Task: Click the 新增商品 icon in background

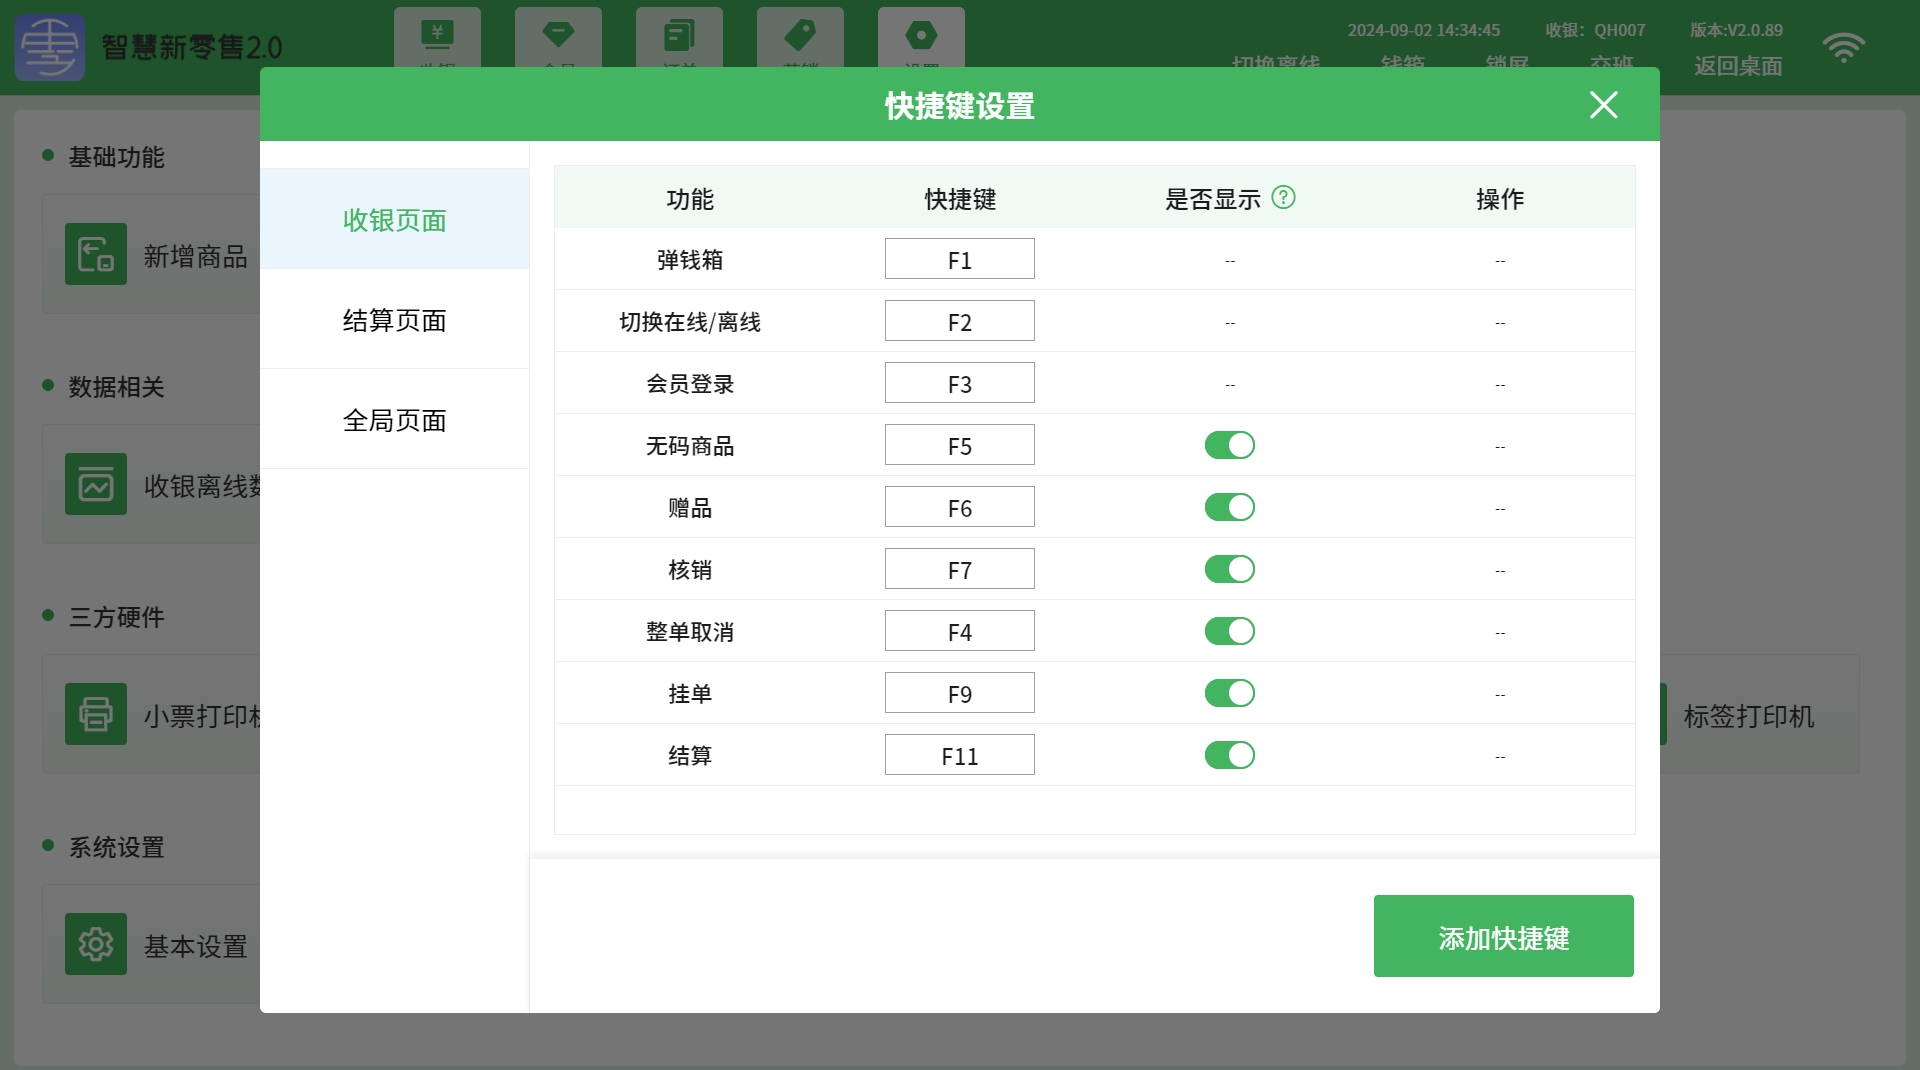Action: [x=96, y=254]
